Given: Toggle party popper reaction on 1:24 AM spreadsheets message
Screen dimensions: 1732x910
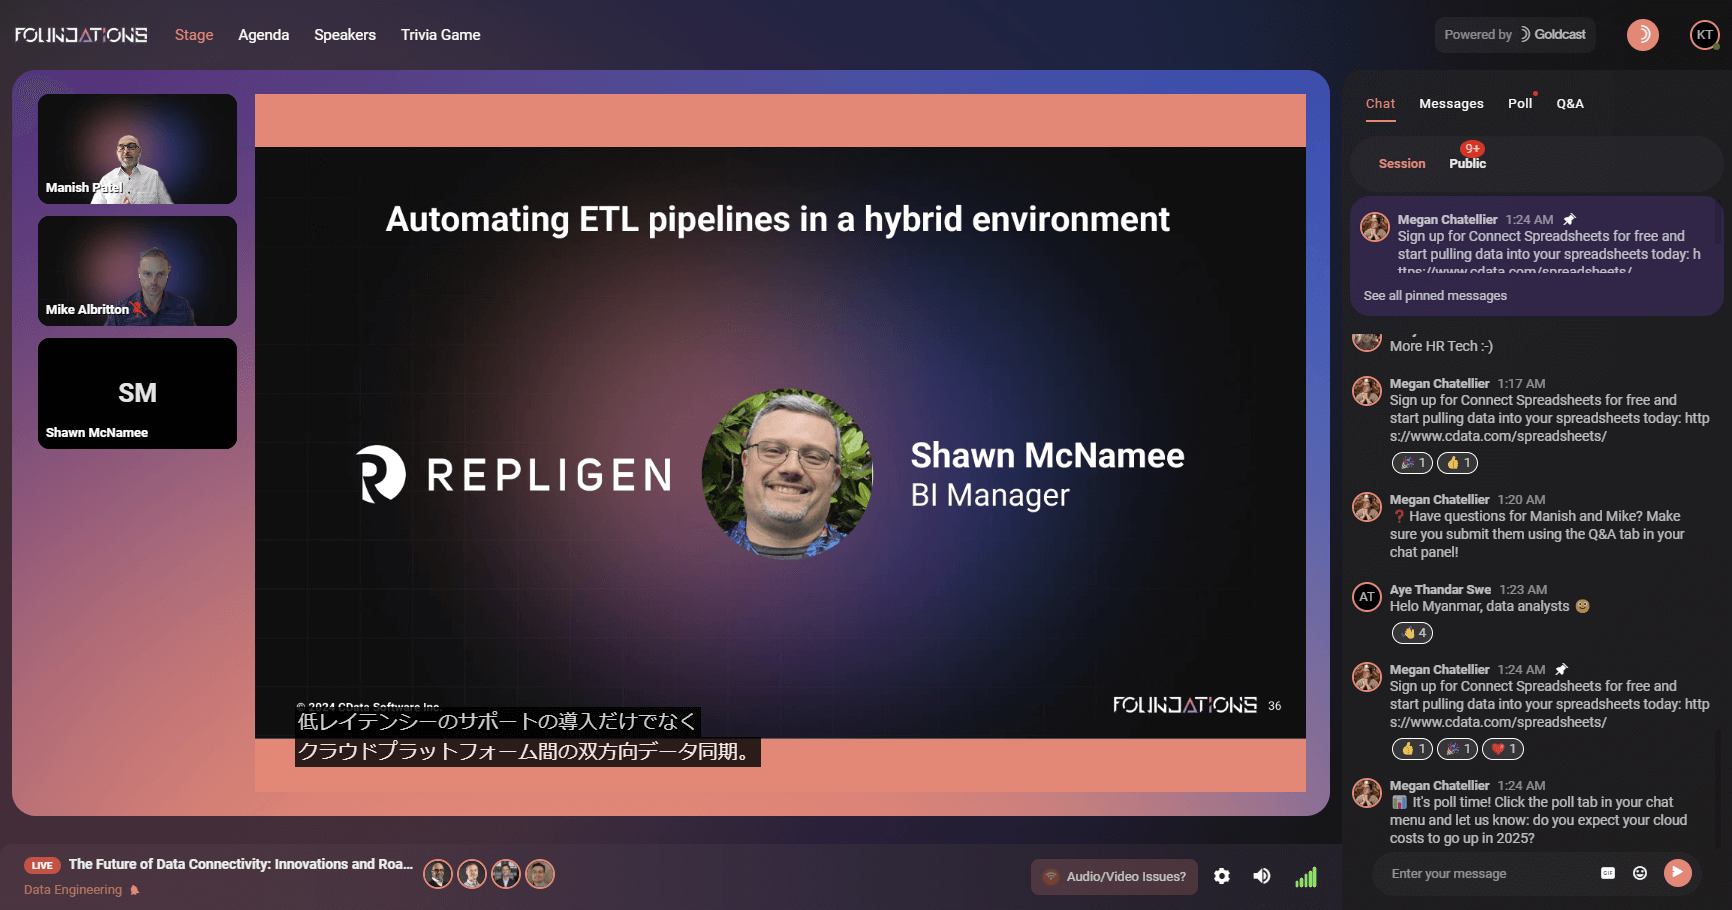Looking at the screenshot, I should click(1457, 749).
